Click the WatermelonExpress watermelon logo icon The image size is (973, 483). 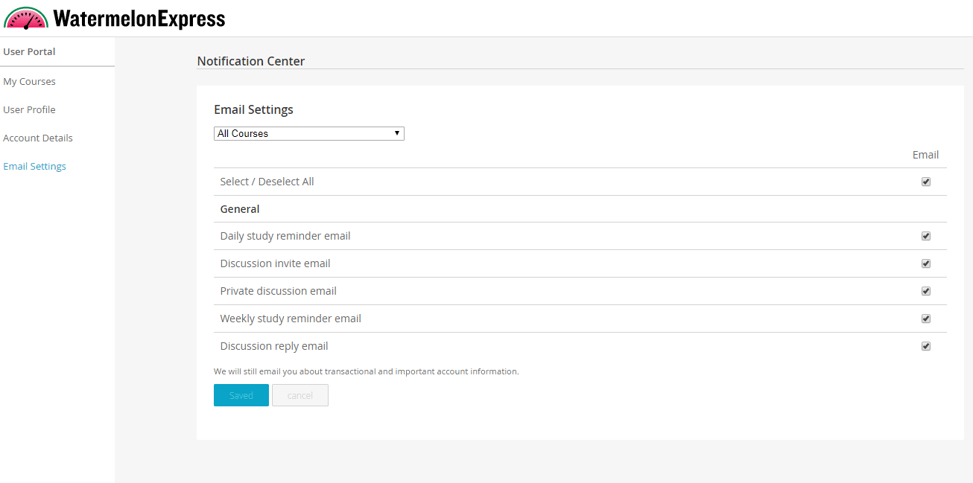click(x=25, y=19)
